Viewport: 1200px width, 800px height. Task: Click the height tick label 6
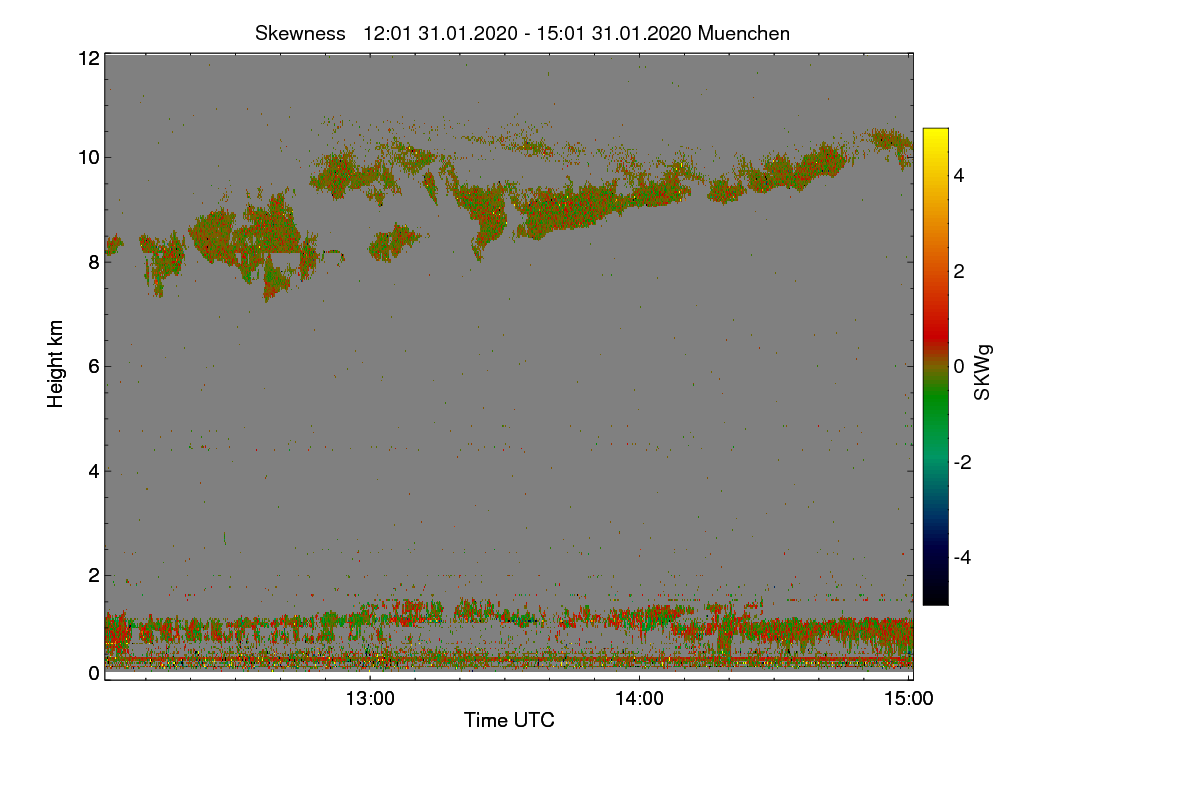(x=93, y=366)
